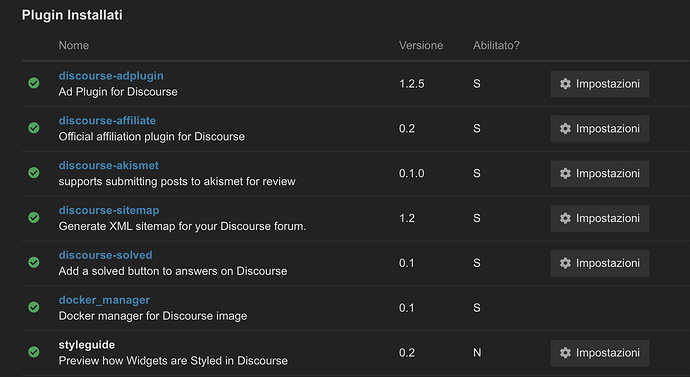
Task: Click the styleguide plugin name
Action: [87, 345]
